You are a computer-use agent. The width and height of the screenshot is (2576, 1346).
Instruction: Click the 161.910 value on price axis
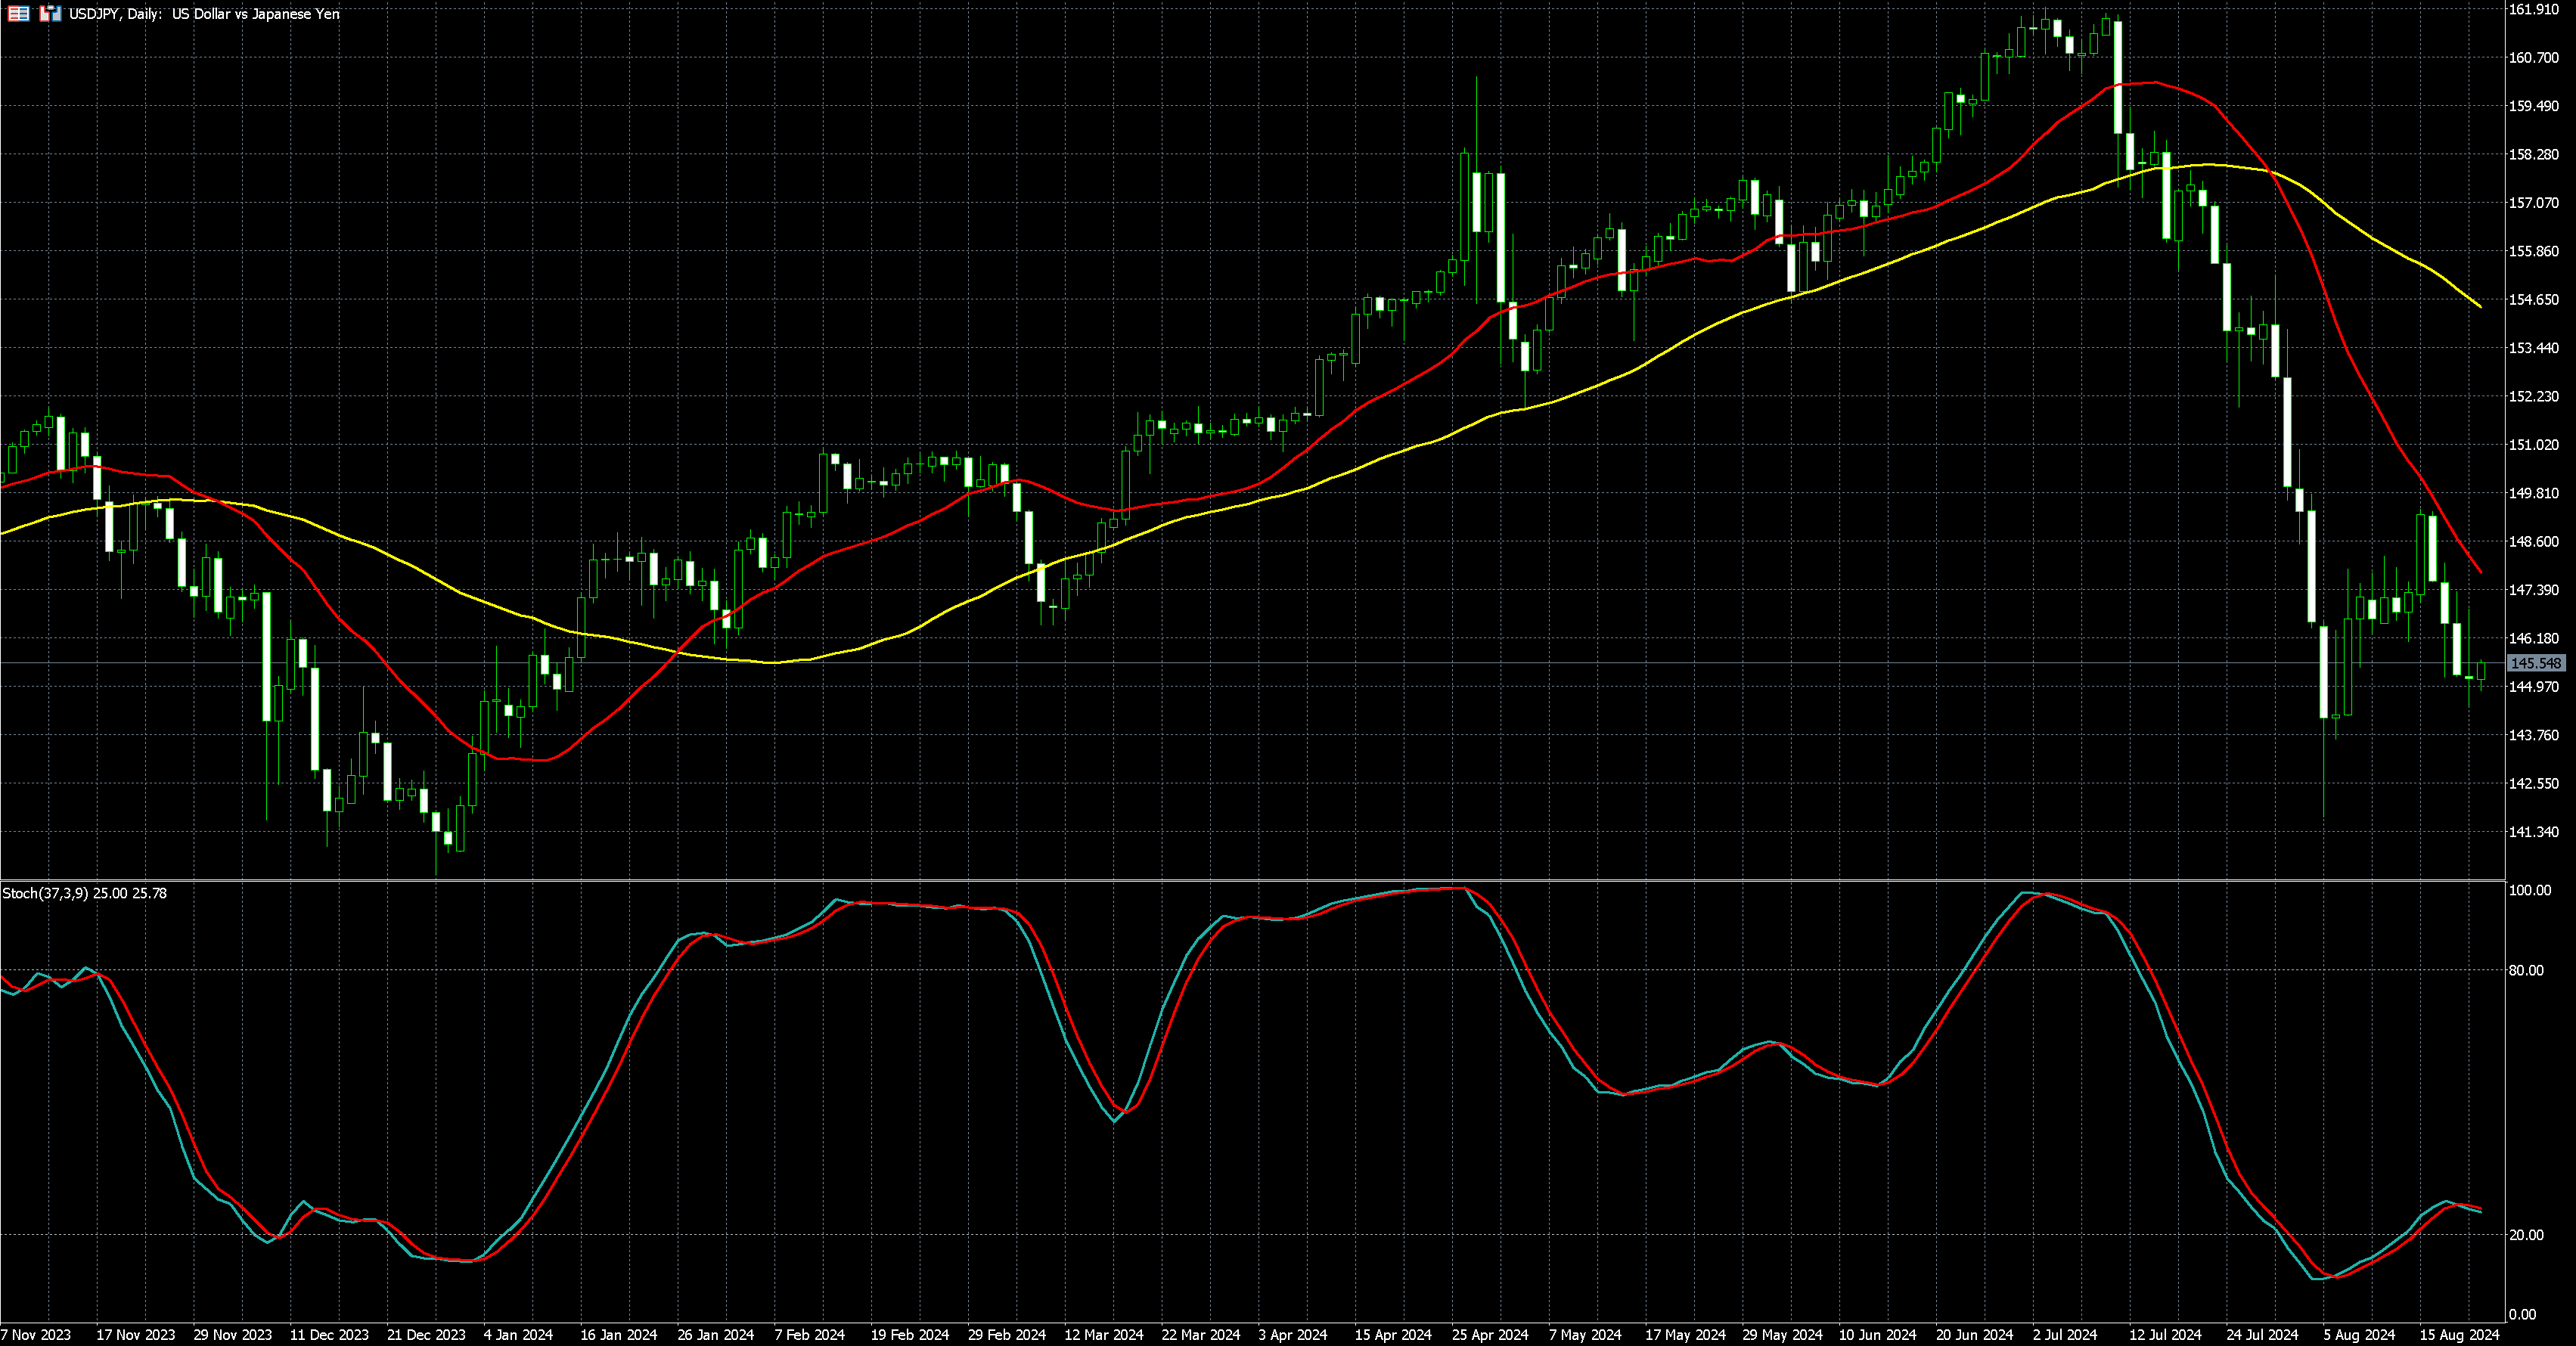[x=2533, y=10]
